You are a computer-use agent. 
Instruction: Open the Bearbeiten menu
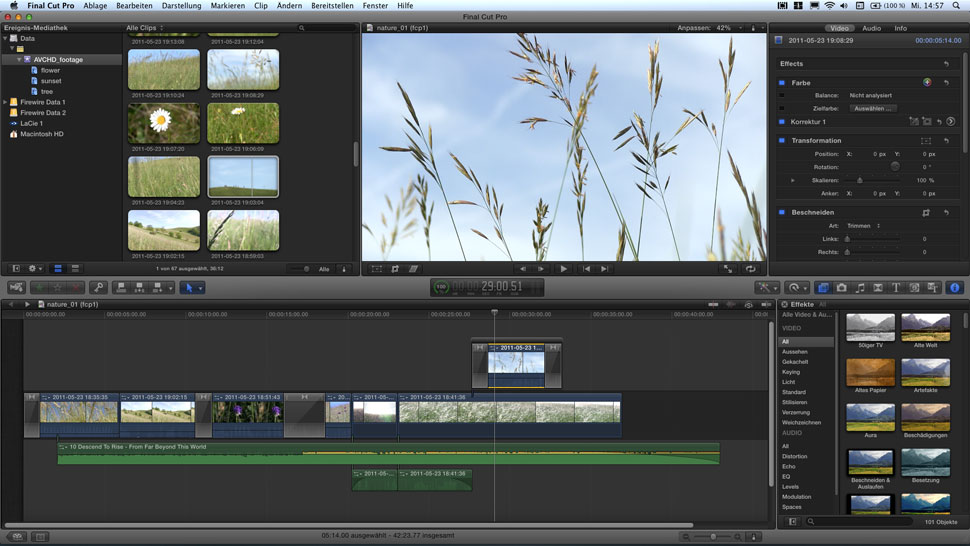[134, 6]
